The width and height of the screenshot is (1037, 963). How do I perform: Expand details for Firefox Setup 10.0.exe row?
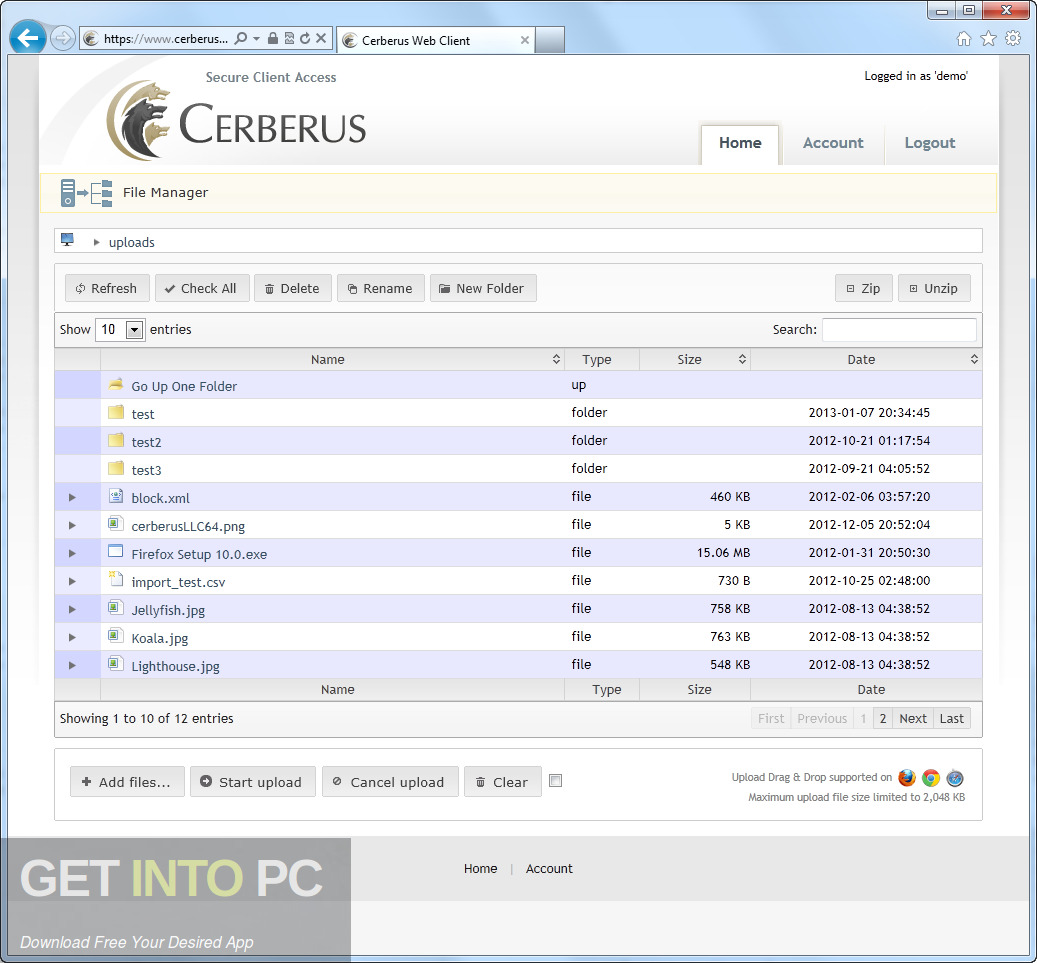[x=72, y=554]
